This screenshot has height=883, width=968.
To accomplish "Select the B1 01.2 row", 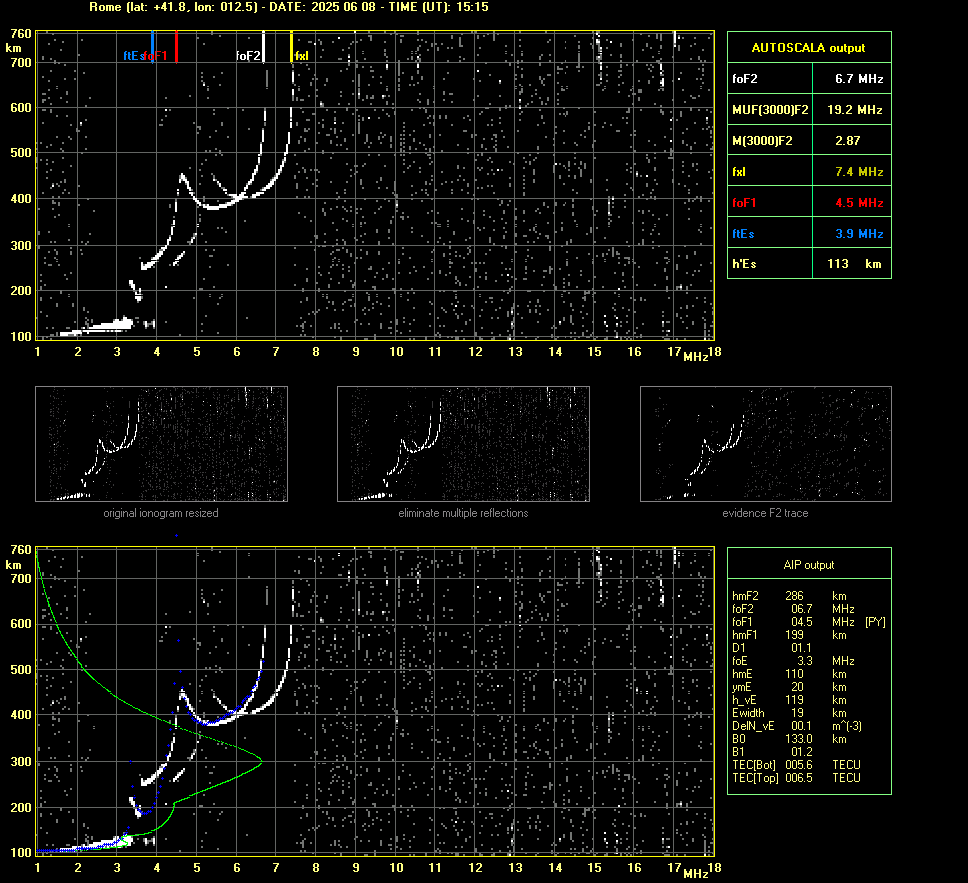I will pyautogui.click(x=773, y=751).
